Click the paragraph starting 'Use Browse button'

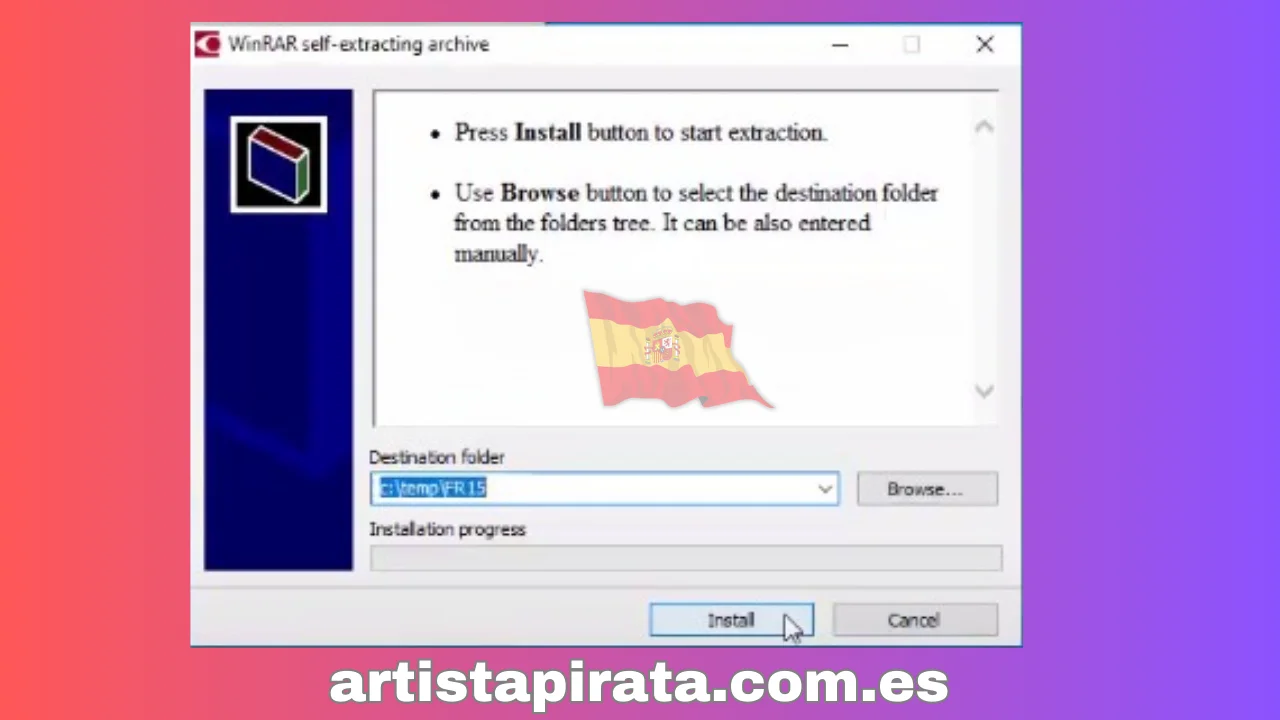point(696,223)
